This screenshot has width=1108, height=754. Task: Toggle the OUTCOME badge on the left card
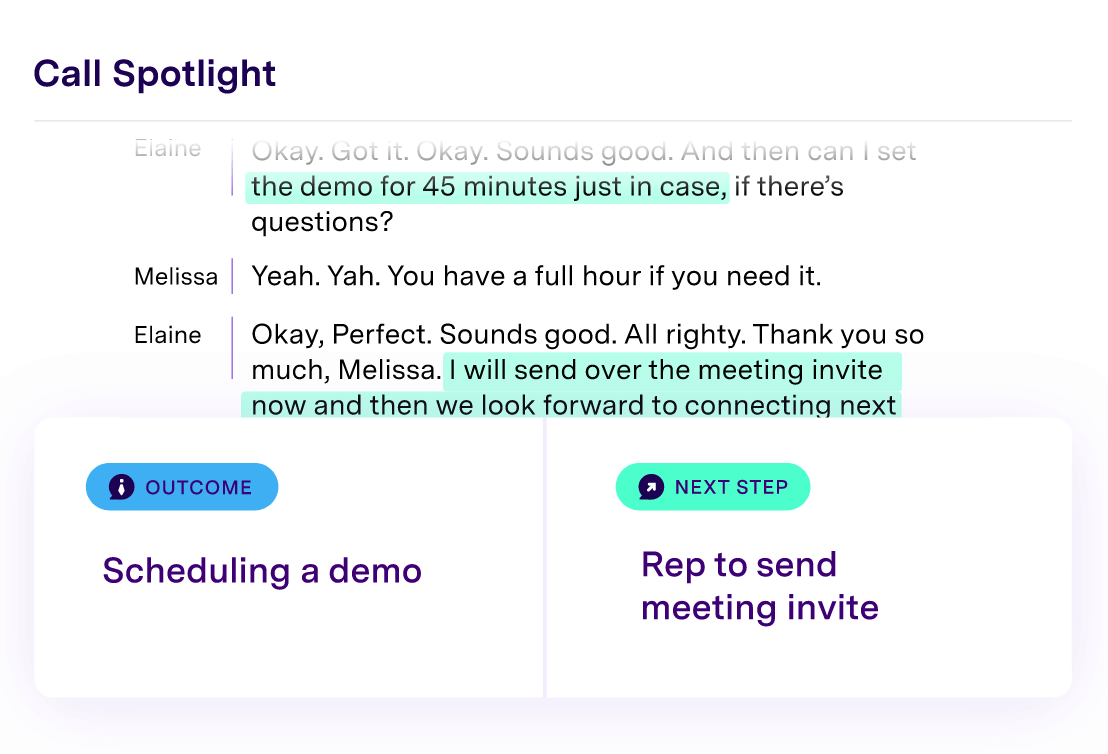coord(181,487)
